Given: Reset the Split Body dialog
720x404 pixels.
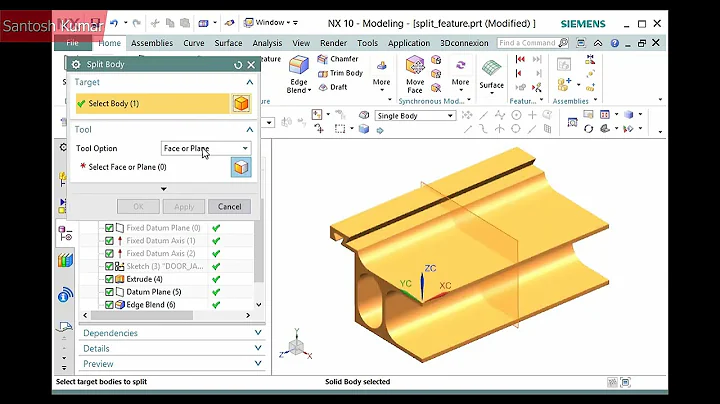Looking at the screenshot, I should point(238,65).
